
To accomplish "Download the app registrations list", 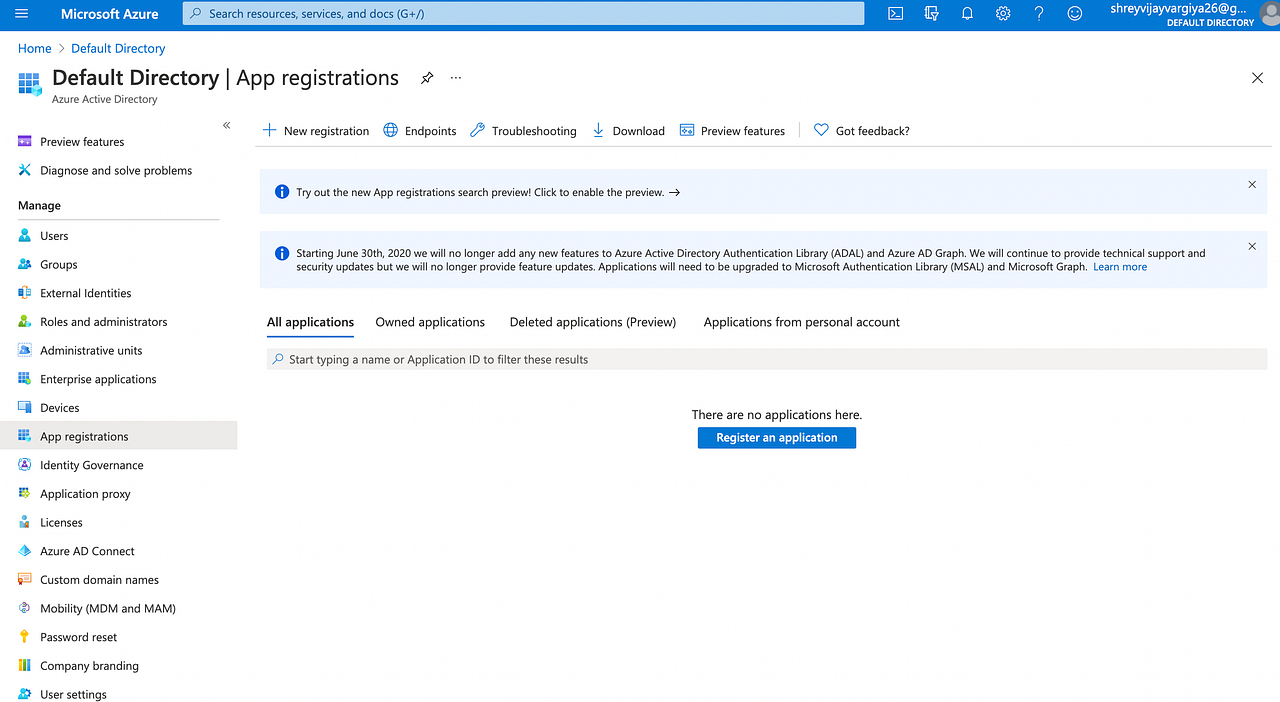I will coord(628,130).
